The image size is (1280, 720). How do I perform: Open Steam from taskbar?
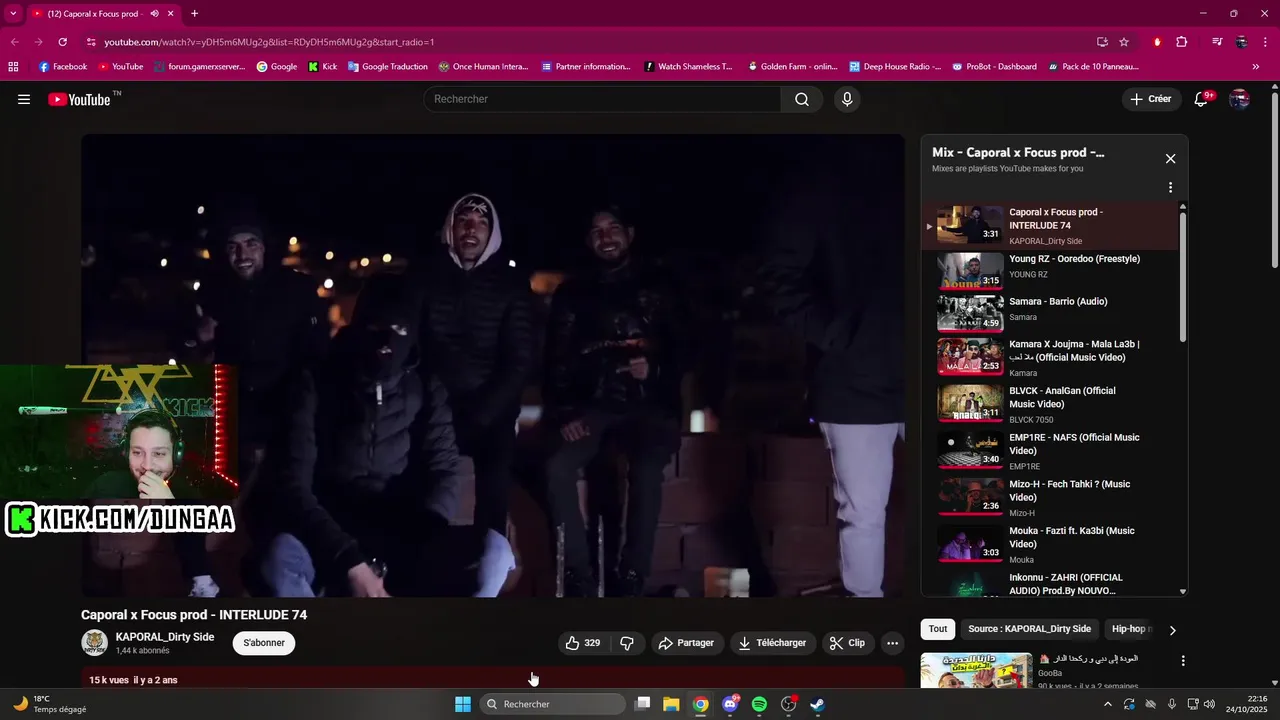tap(817, 704)
